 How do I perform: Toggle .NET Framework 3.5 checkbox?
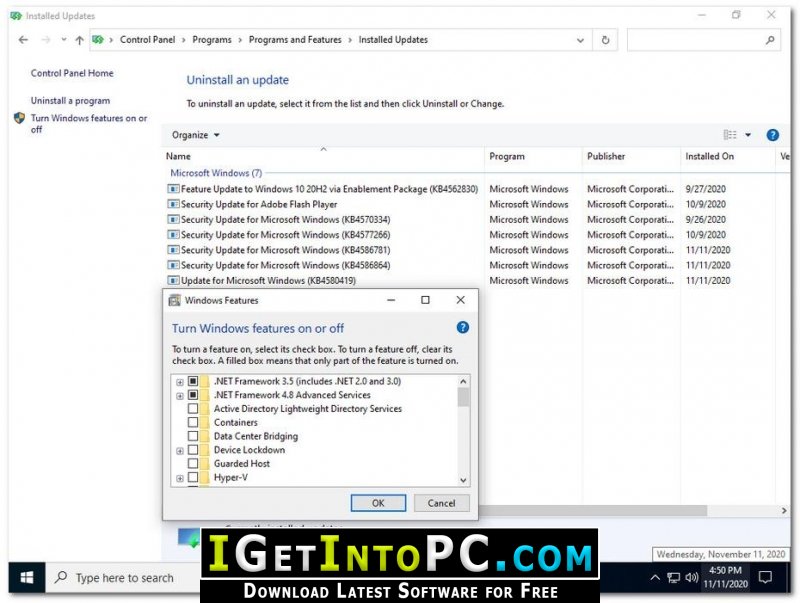pos(193,381)
